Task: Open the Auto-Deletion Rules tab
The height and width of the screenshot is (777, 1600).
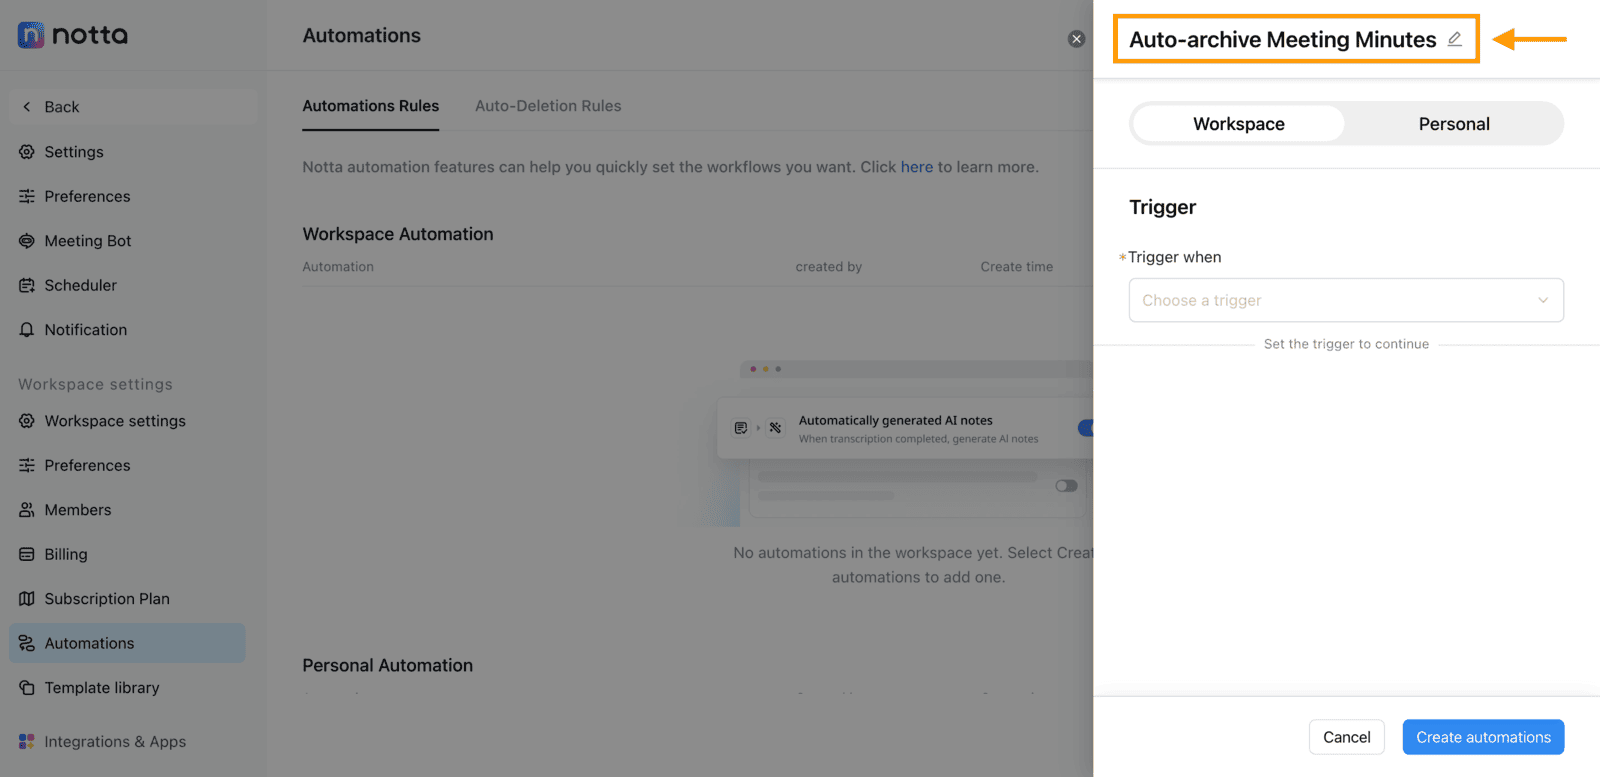Action: coord(548,106)
